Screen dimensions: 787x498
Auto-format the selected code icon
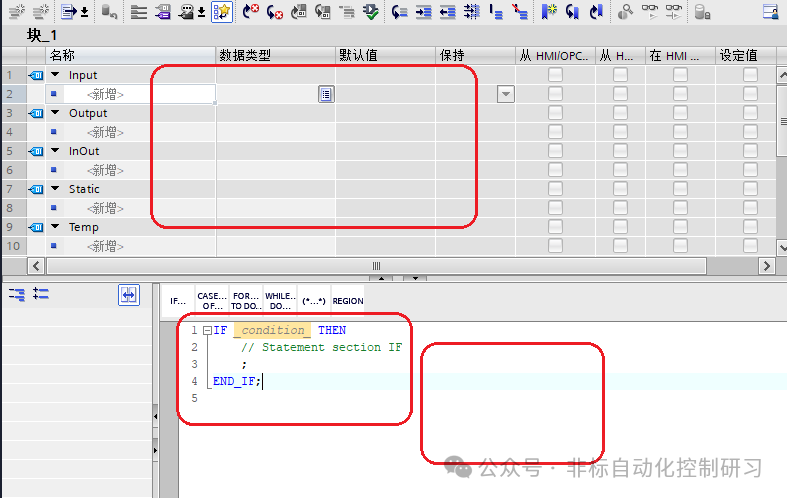(472, 12)
